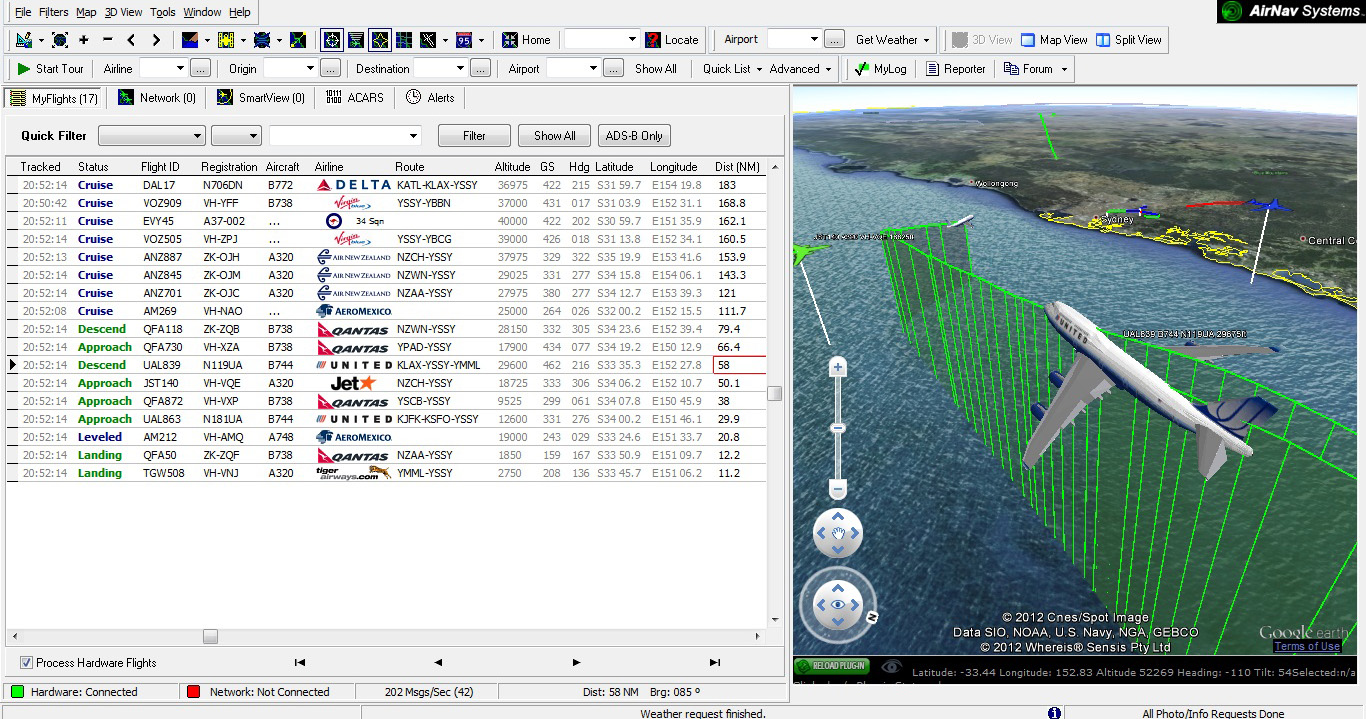The height and width of the screenshot is (719, 1366).
Task: Toggle the eye icon below 3D view
Action: 892,667
